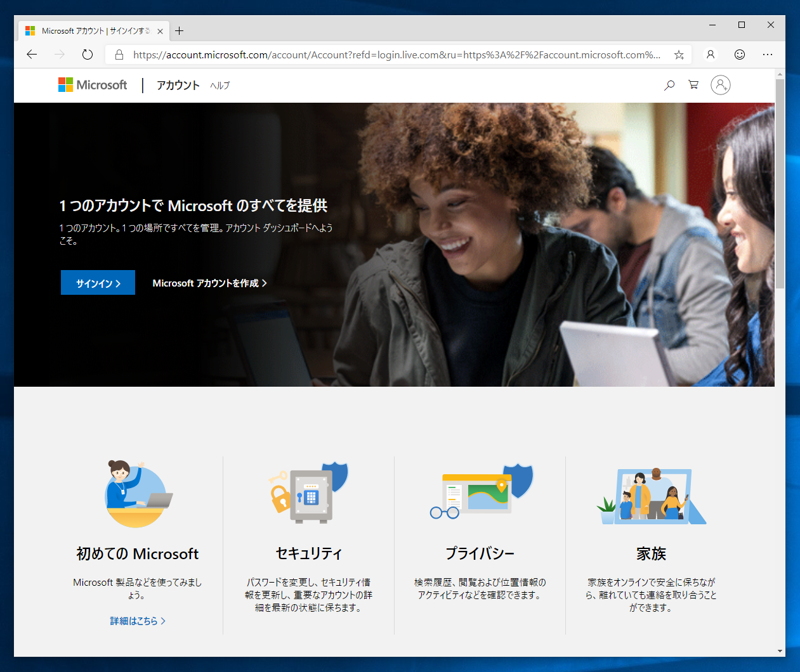This screenshot has height=672, width=800.
Task: Select the Microsoft アカウント browser tab
Action: (x=94, y=31)
